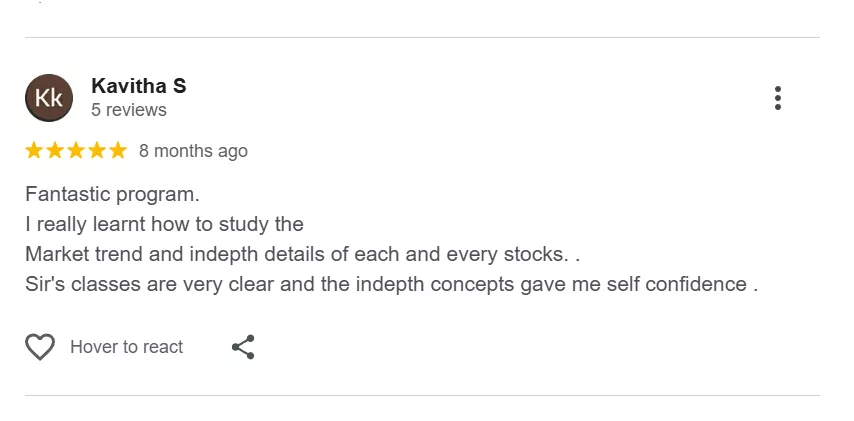Click the divider line above the review
This screenshot has height=421, width=854.
[422, 38]
